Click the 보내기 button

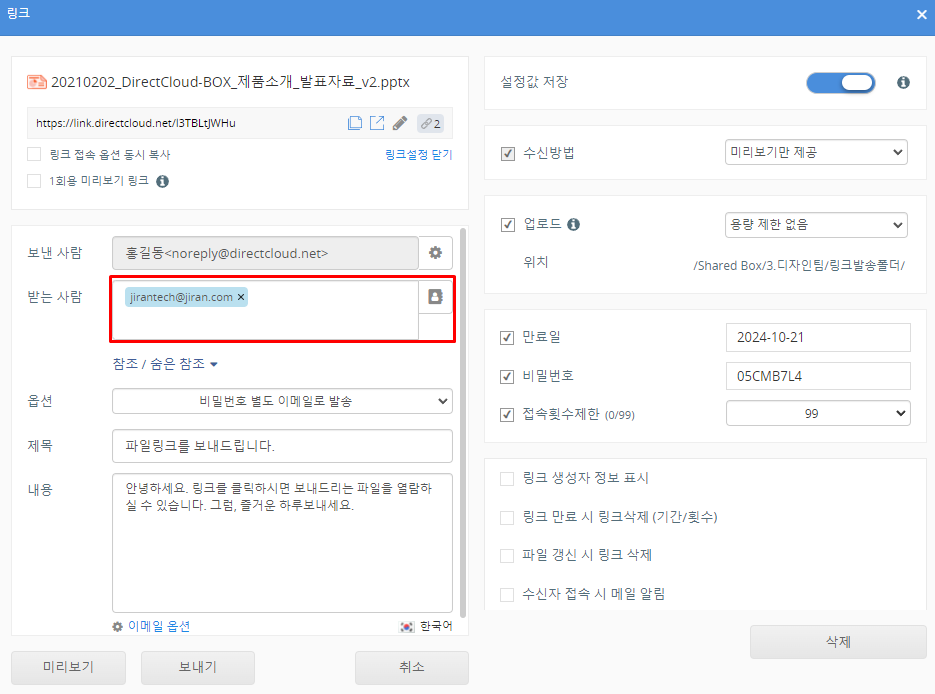198,667
